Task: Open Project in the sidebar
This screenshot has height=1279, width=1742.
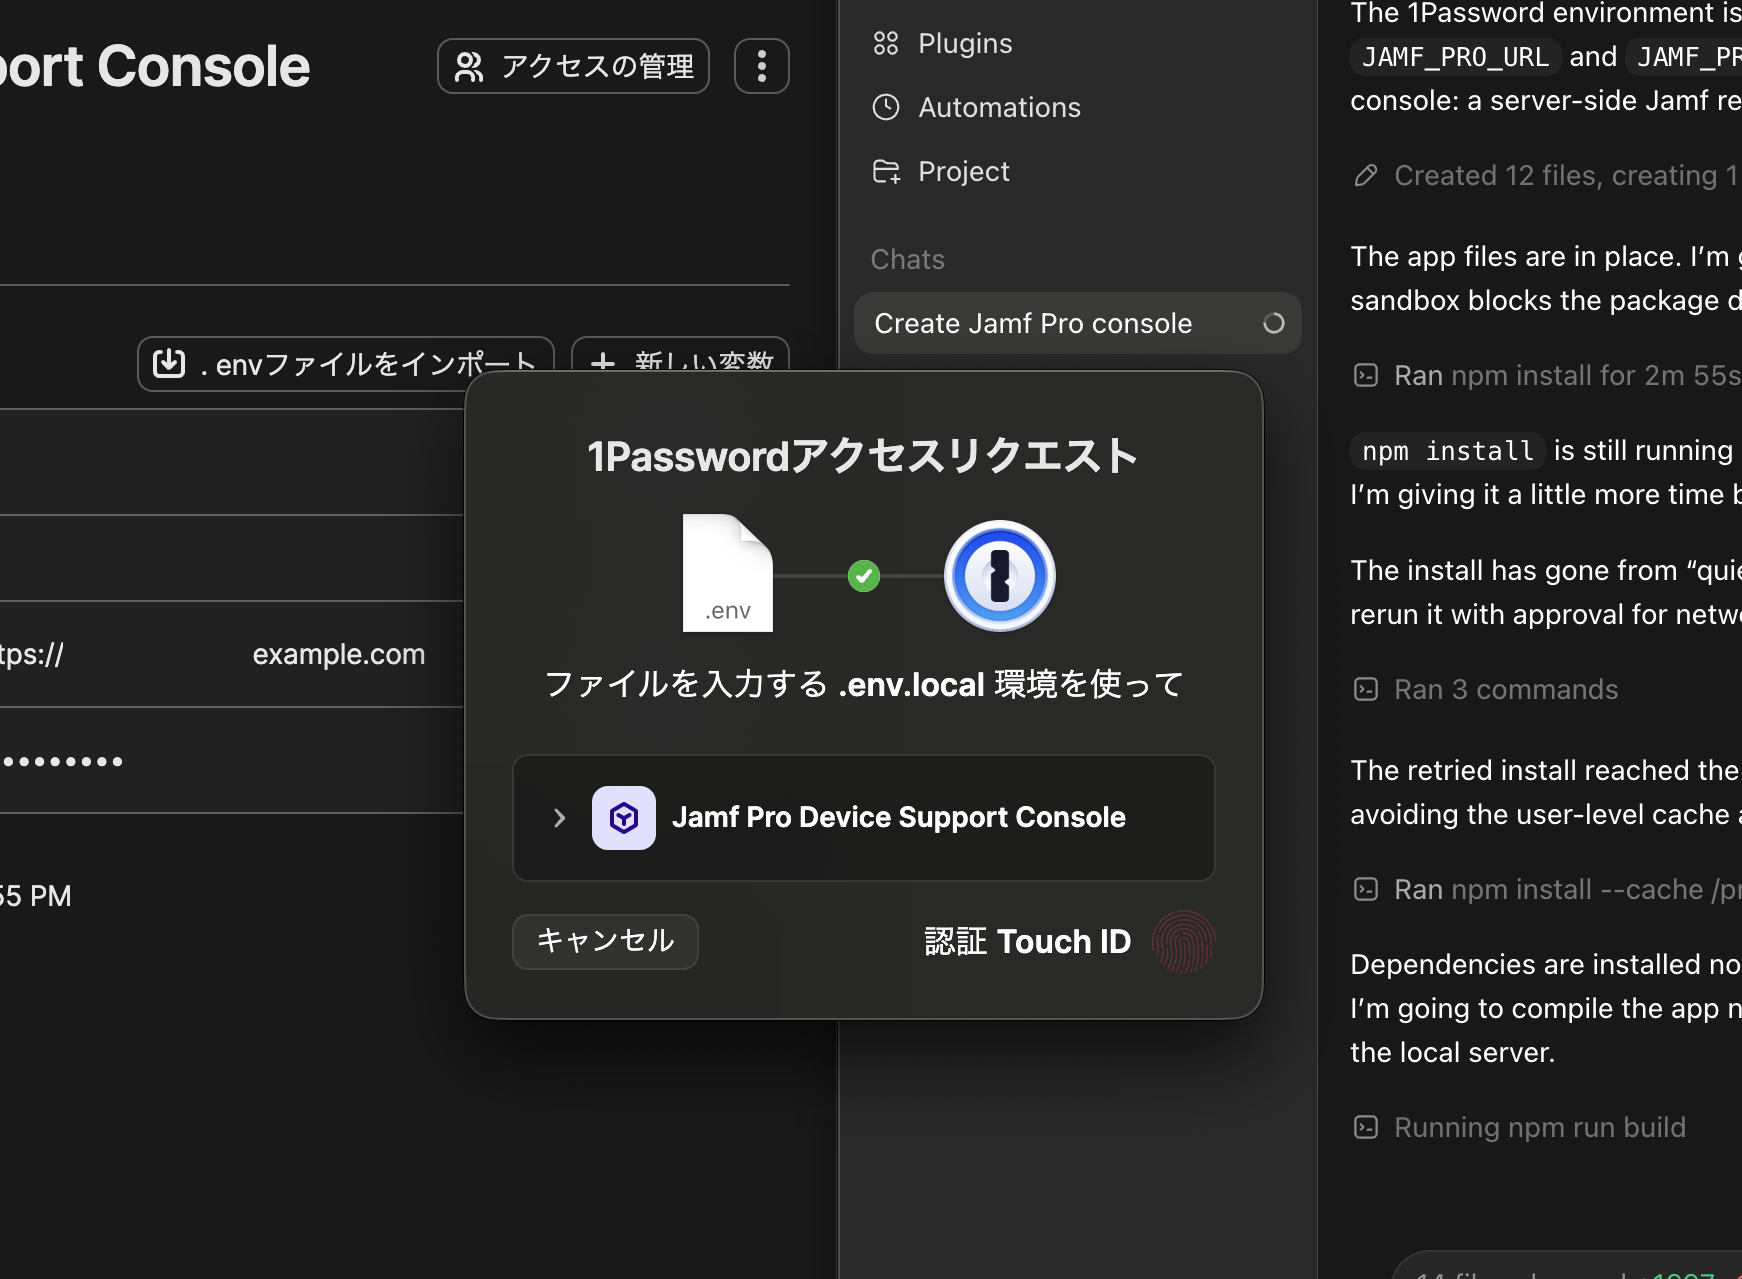Action: point(963,171)
